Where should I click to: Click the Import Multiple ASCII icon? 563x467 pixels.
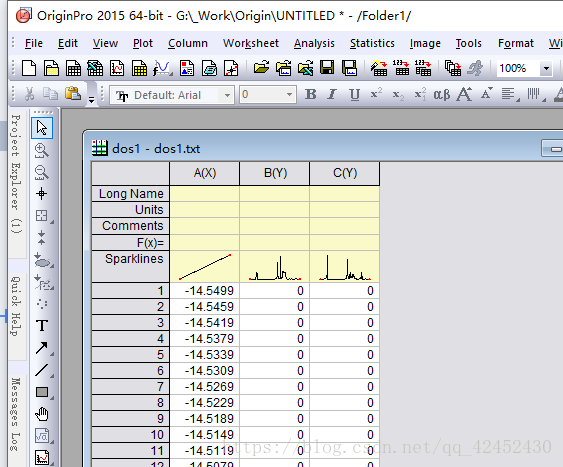click(423, 68)
